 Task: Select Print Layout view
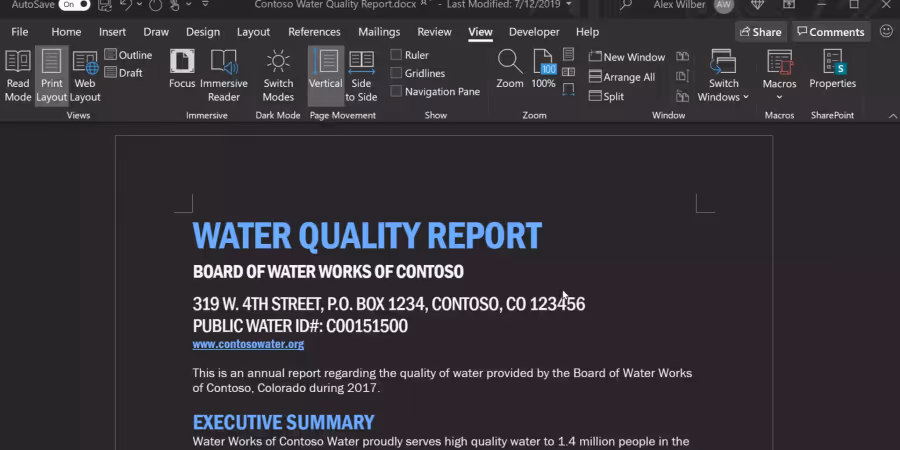tap(52, 76)
